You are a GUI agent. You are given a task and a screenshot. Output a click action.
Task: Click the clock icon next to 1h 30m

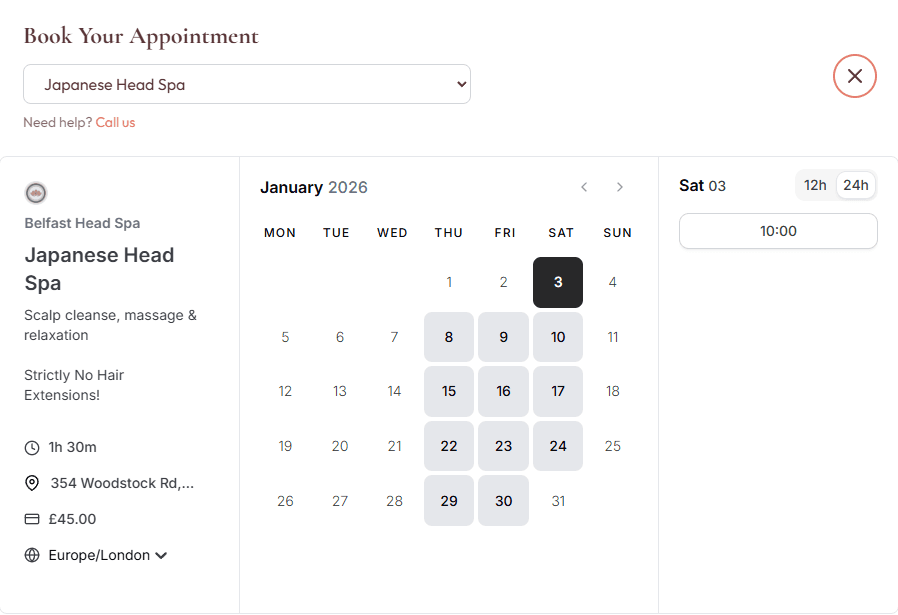pos(31,447)
